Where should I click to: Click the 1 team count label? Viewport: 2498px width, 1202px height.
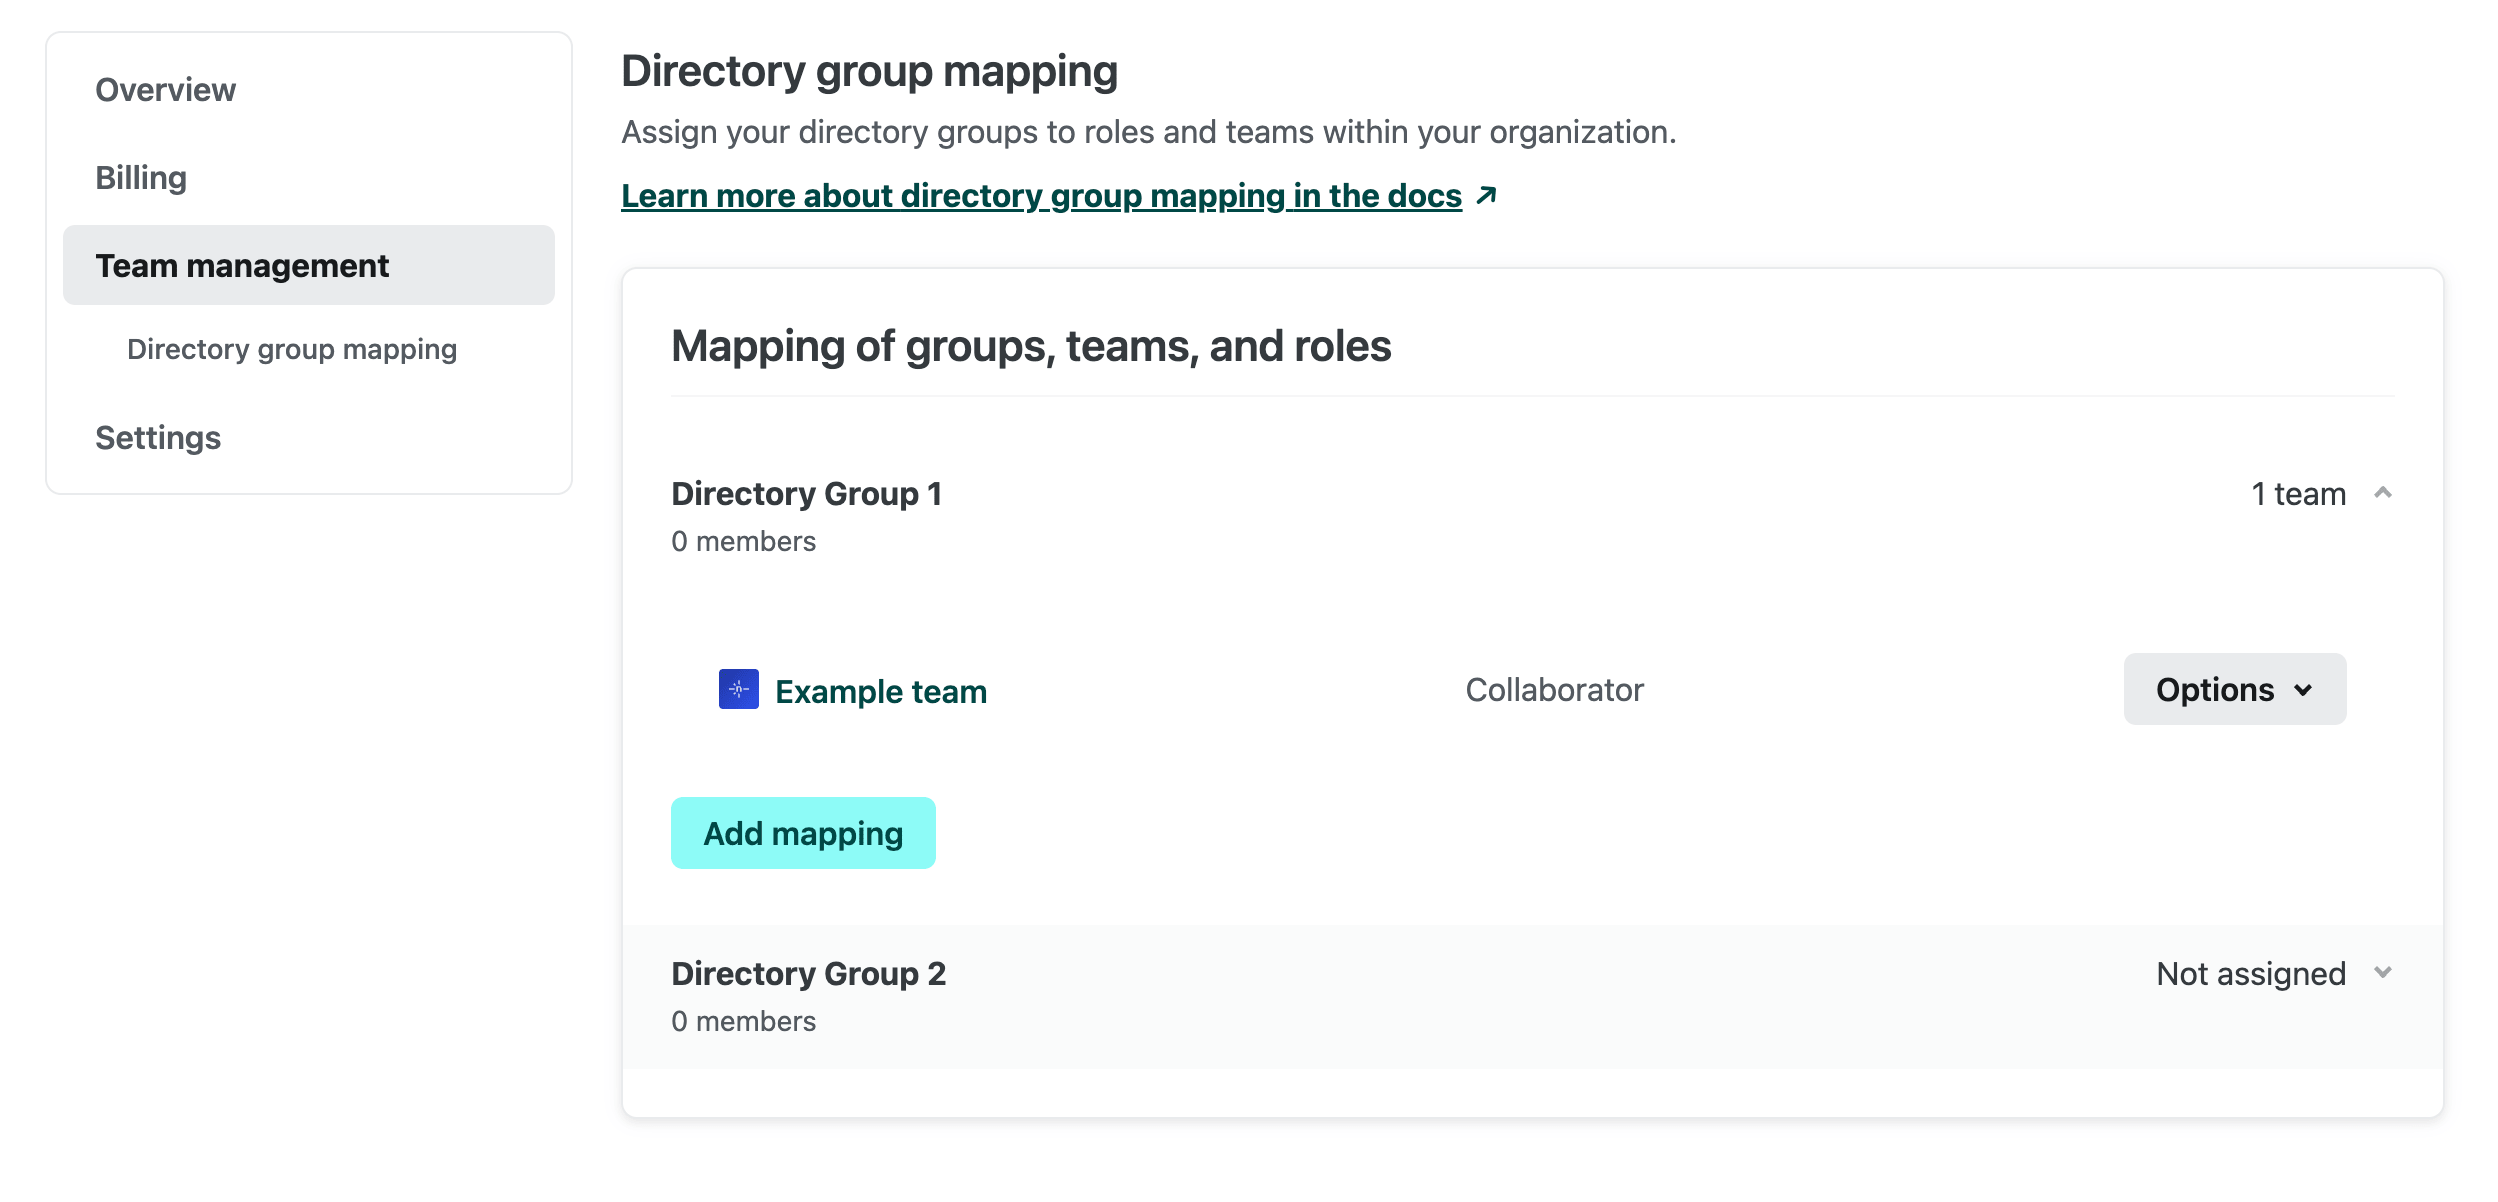(2297, 493)
